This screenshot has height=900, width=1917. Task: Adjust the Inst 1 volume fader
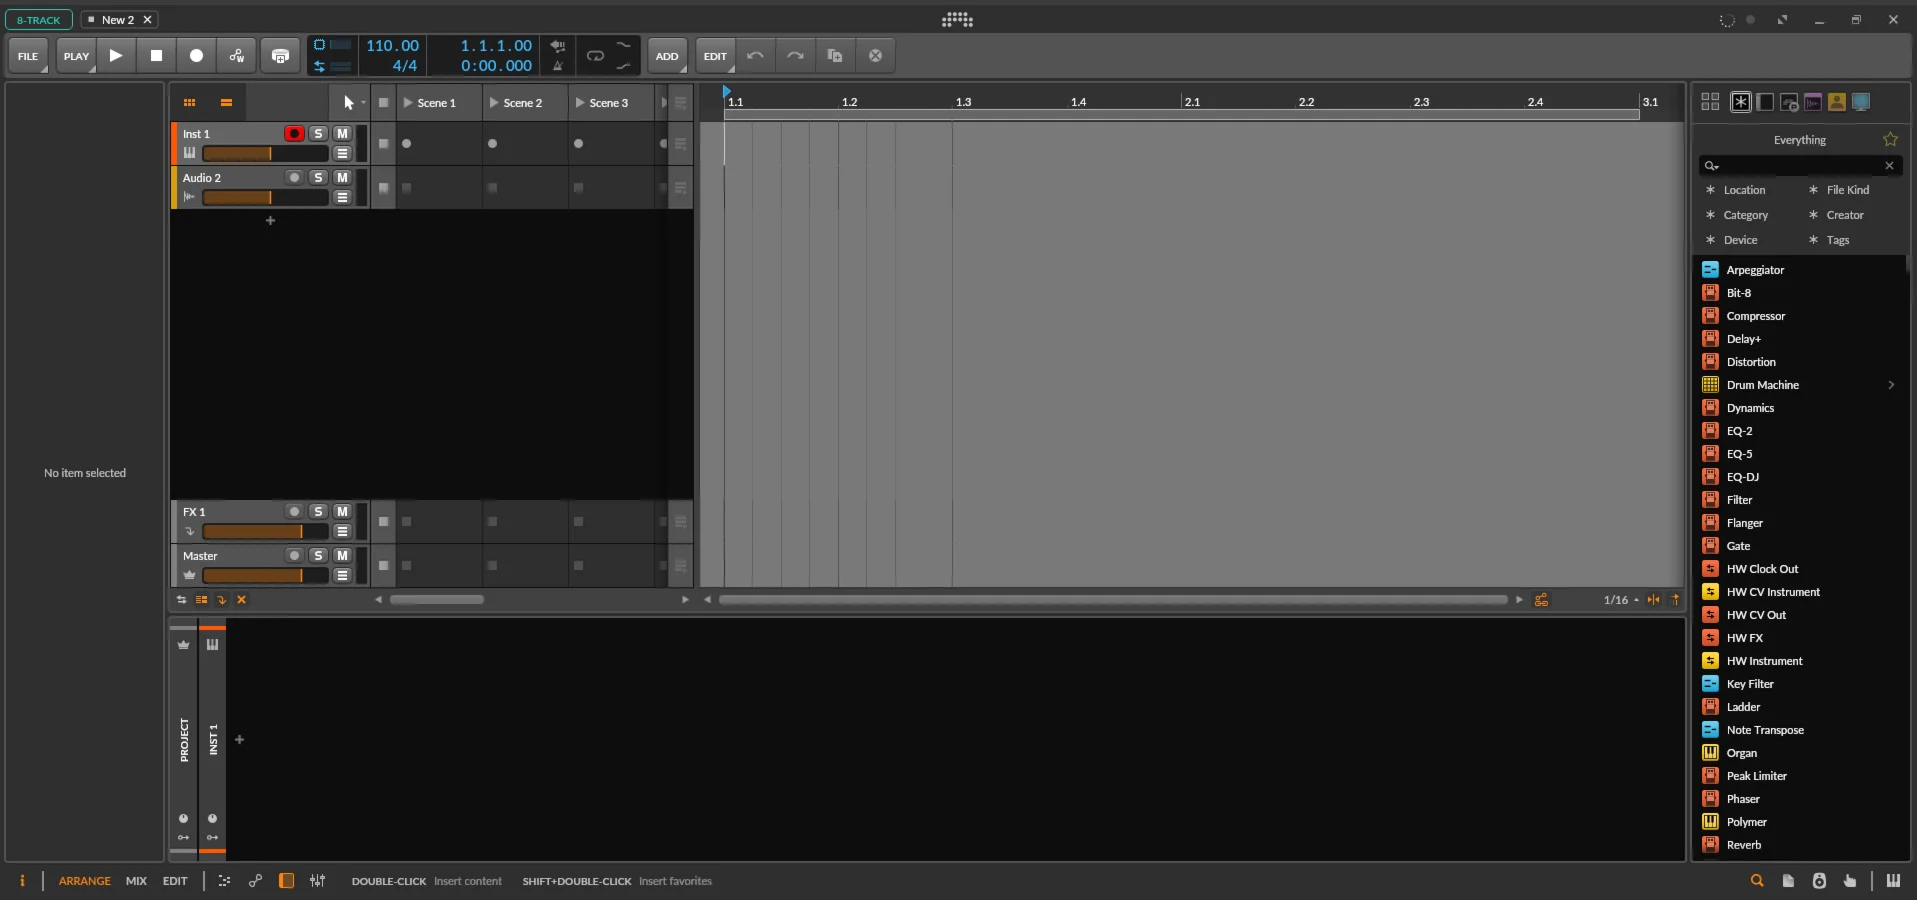tap(265, 153)
